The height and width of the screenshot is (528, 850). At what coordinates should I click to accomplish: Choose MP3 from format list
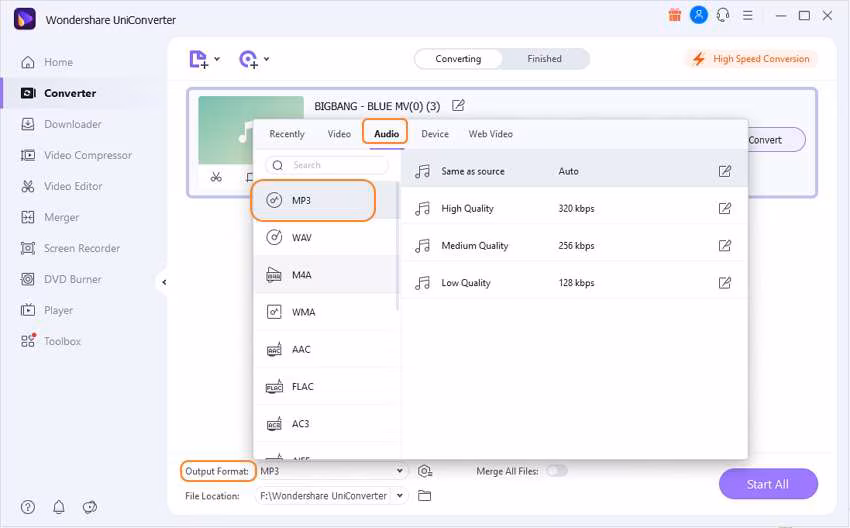click(326, 201)
